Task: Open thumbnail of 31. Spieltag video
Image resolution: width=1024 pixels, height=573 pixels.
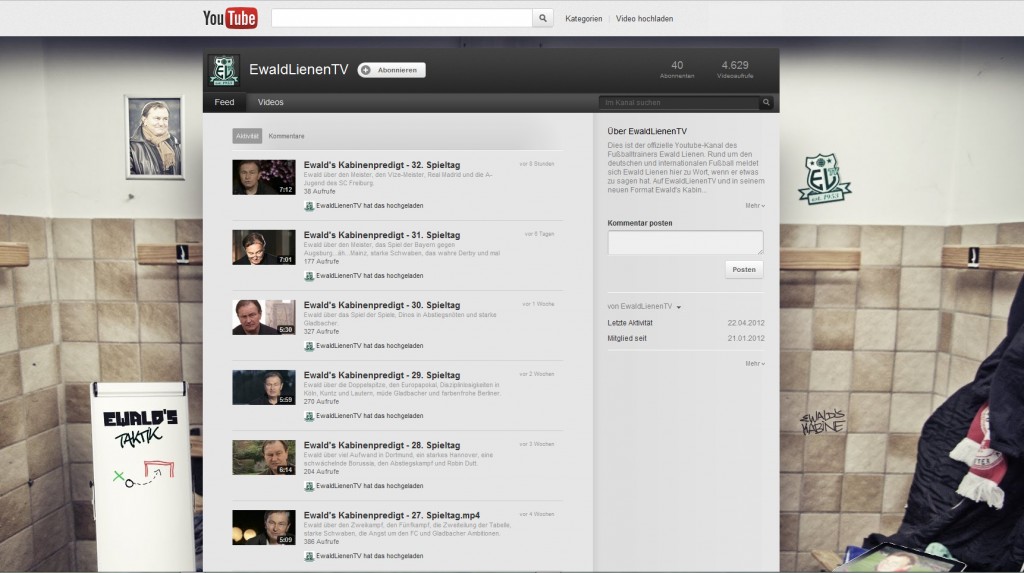Action: click(x=264, y=247)
